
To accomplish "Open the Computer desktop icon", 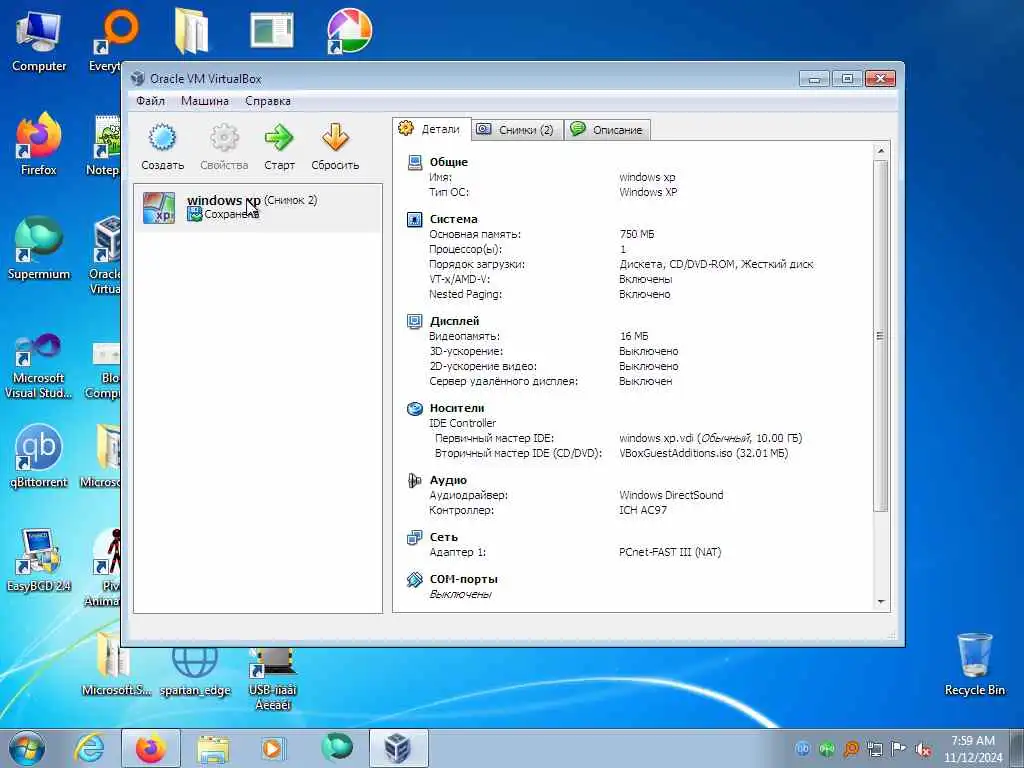I will pos(39,41).
